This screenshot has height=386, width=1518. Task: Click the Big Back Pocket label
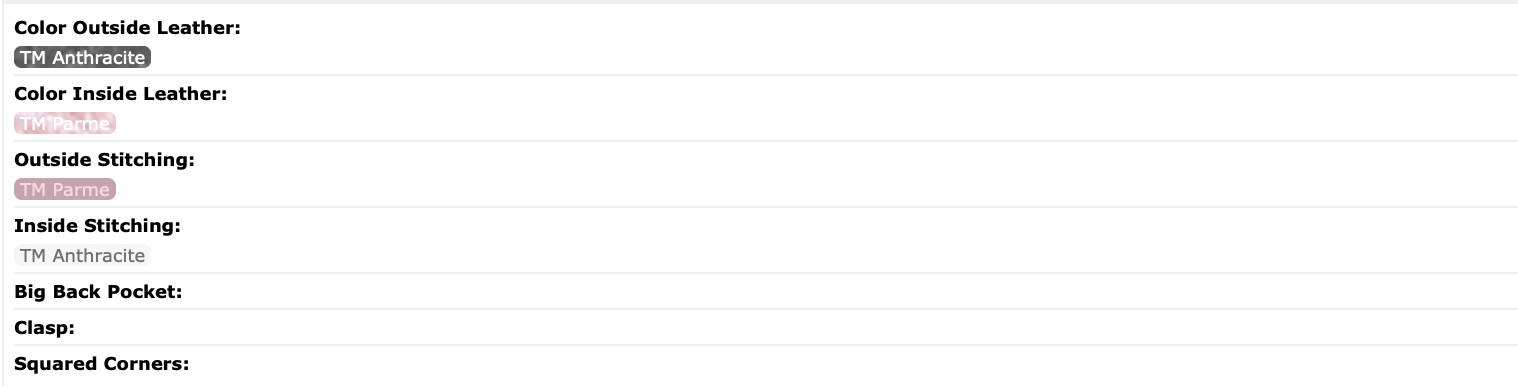(x=97, y=292)
